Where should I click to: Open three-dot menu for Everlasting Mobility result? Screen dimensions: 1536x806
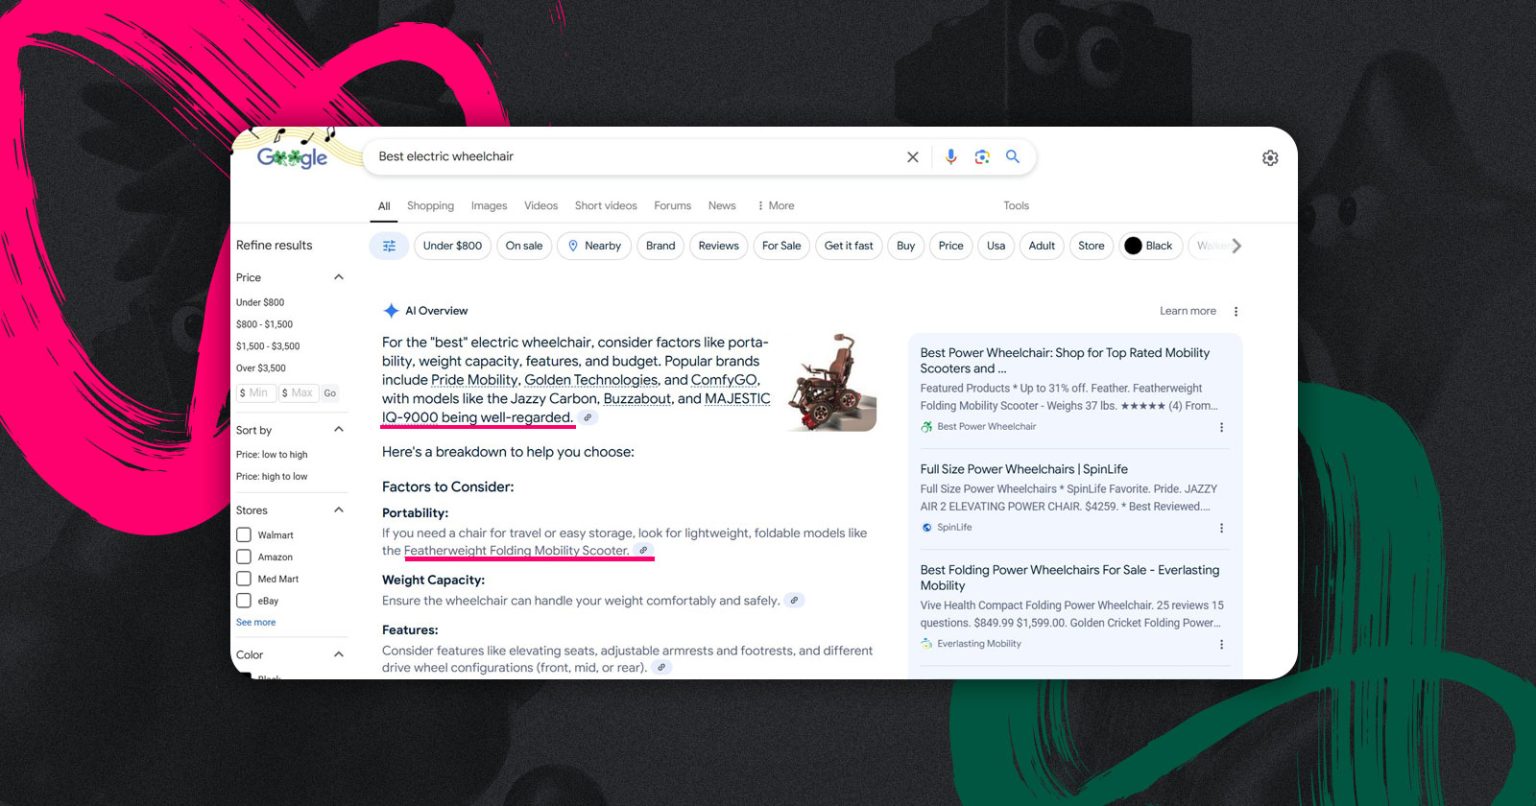1221,645
